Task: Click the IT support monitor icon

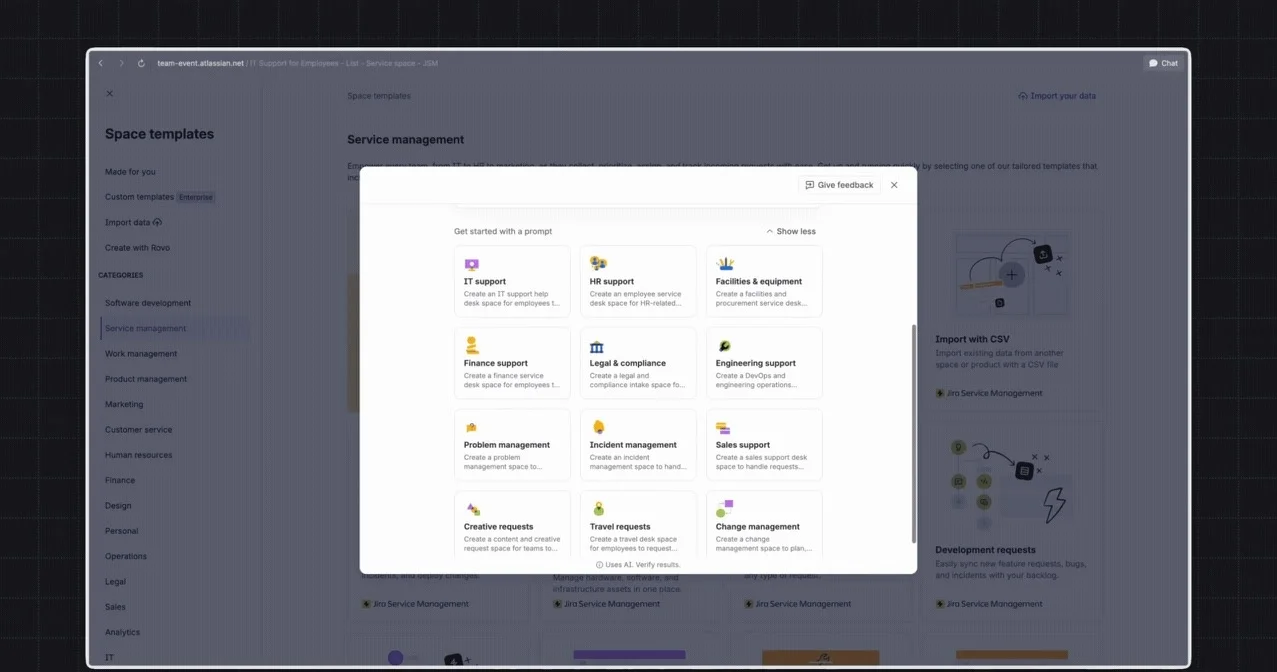Action: click(x=472, y=264)
